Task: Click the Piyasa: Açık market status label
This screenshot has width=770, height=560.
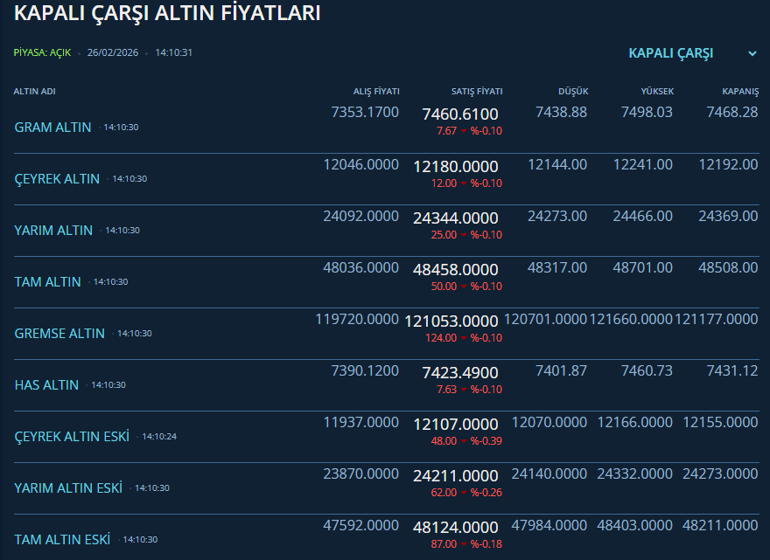Action: click(x=42, y=53)
